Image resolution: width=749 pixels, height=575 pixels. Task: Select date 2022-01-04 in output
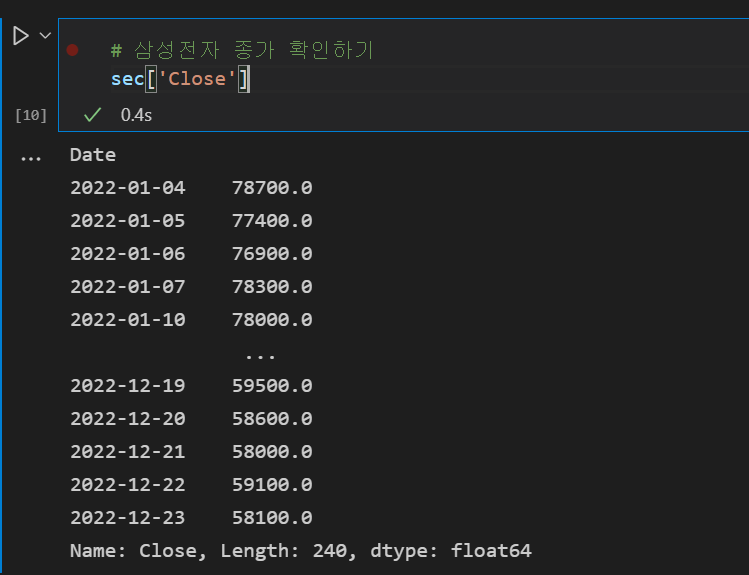(128, 188)
